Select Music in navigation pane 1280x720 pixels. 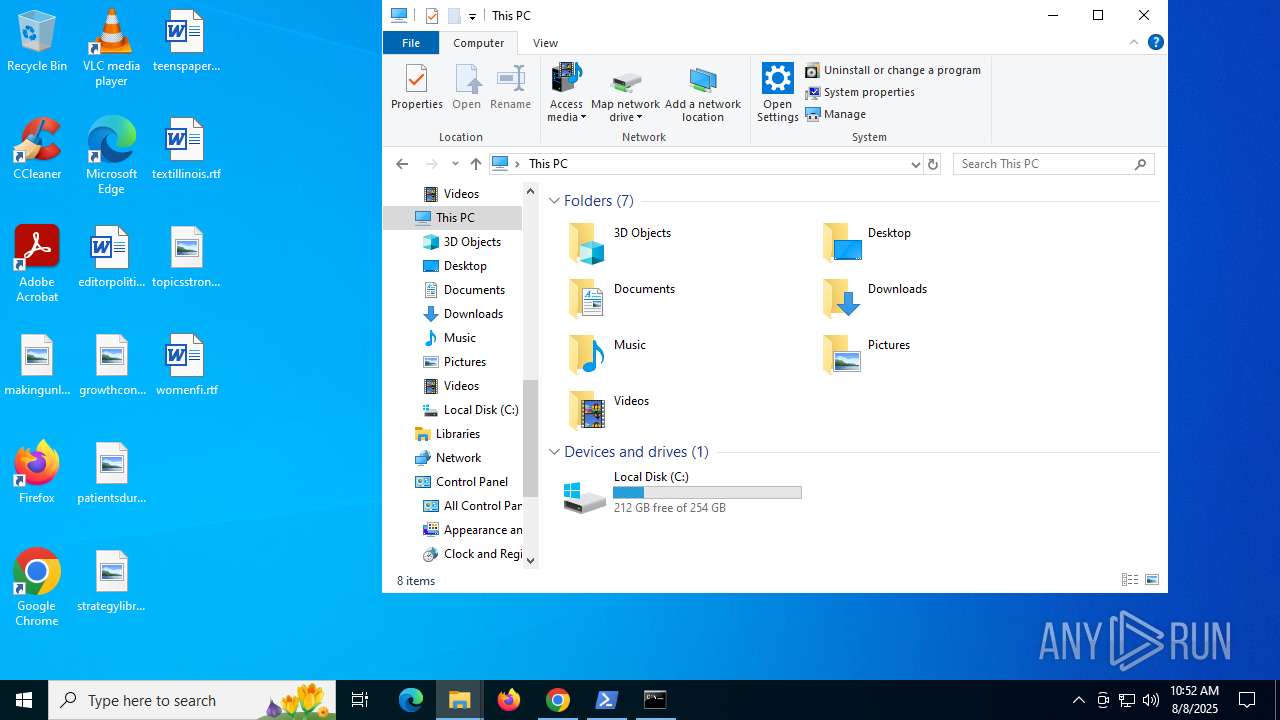450,338
